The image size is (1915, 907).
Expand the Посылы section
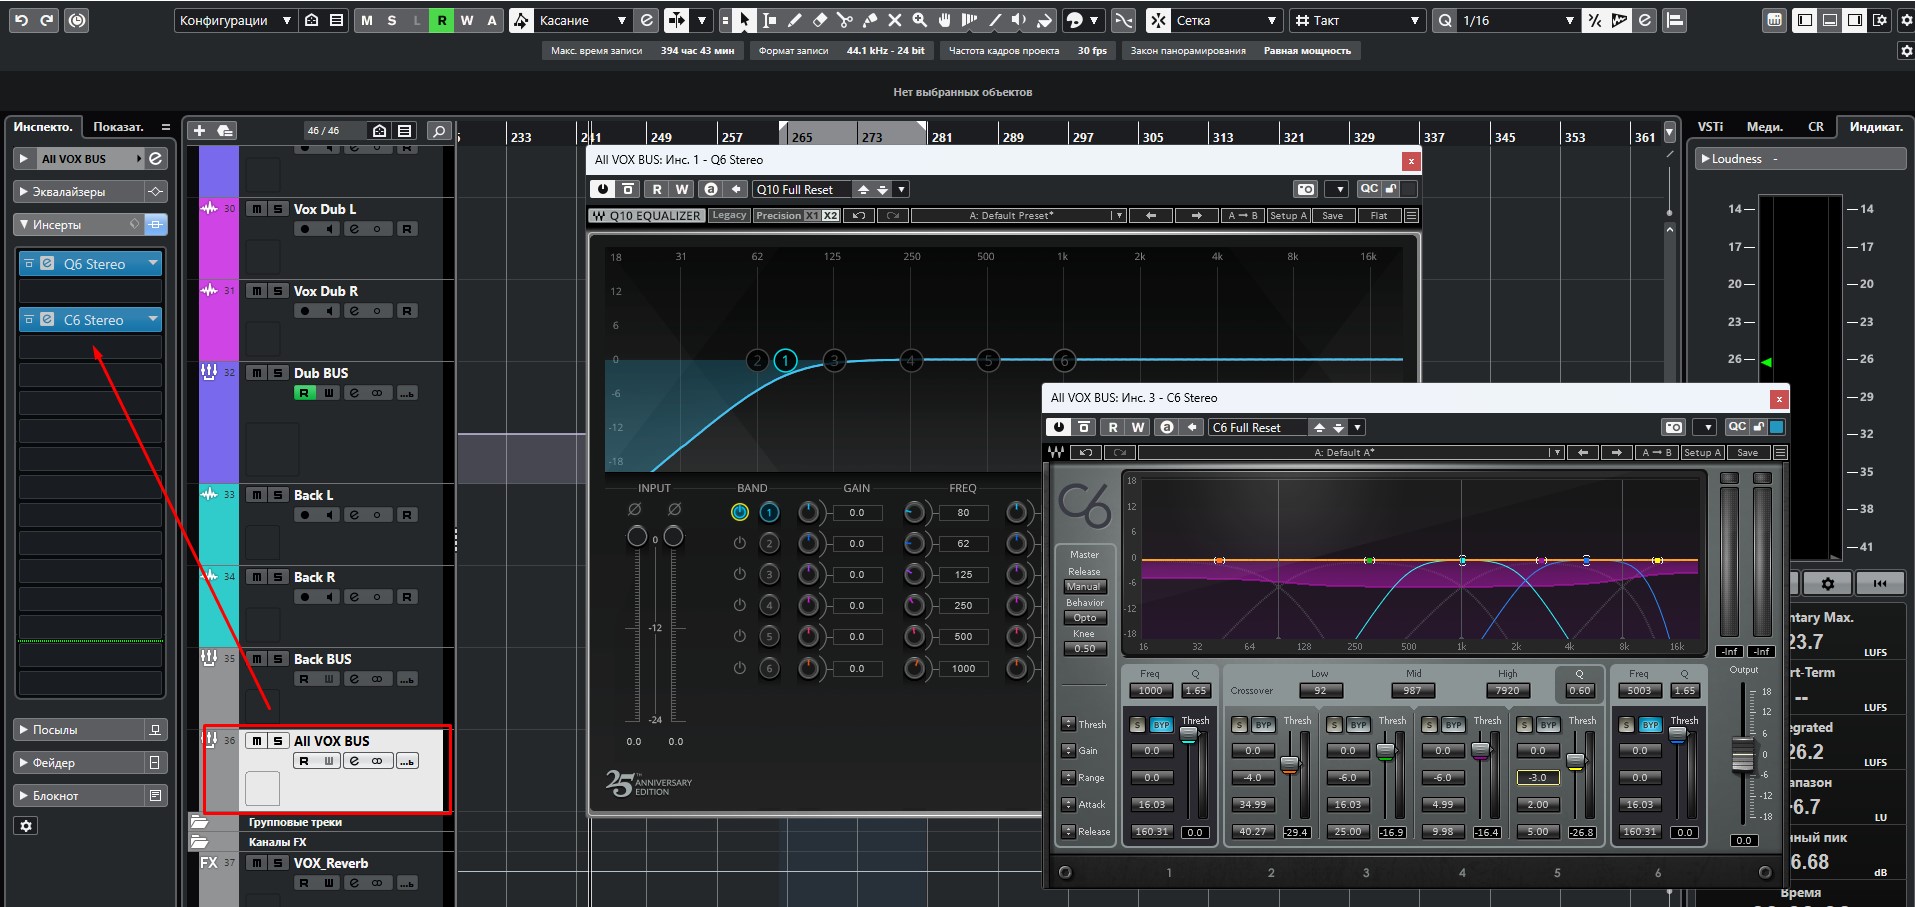[x=90, y=730]
